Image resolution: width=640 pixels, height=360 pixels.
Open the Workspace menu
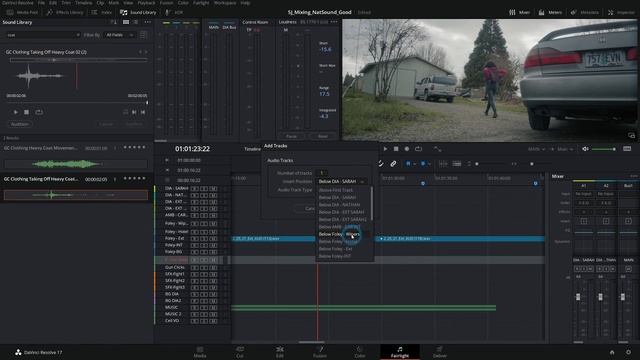[x=225, y=3]
